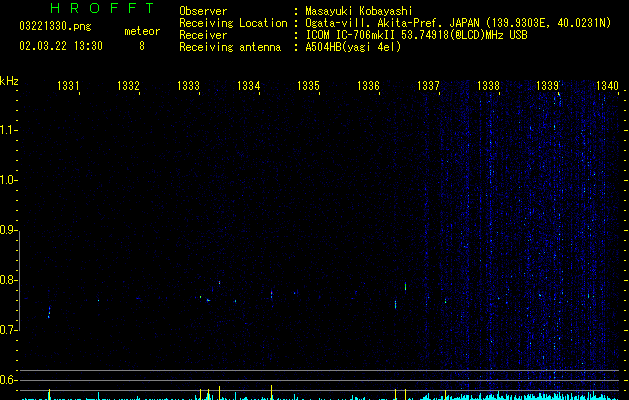Click the 1.0 kHz frequency label
This screenshot has width=629, height=400.
tap(8, 180)
